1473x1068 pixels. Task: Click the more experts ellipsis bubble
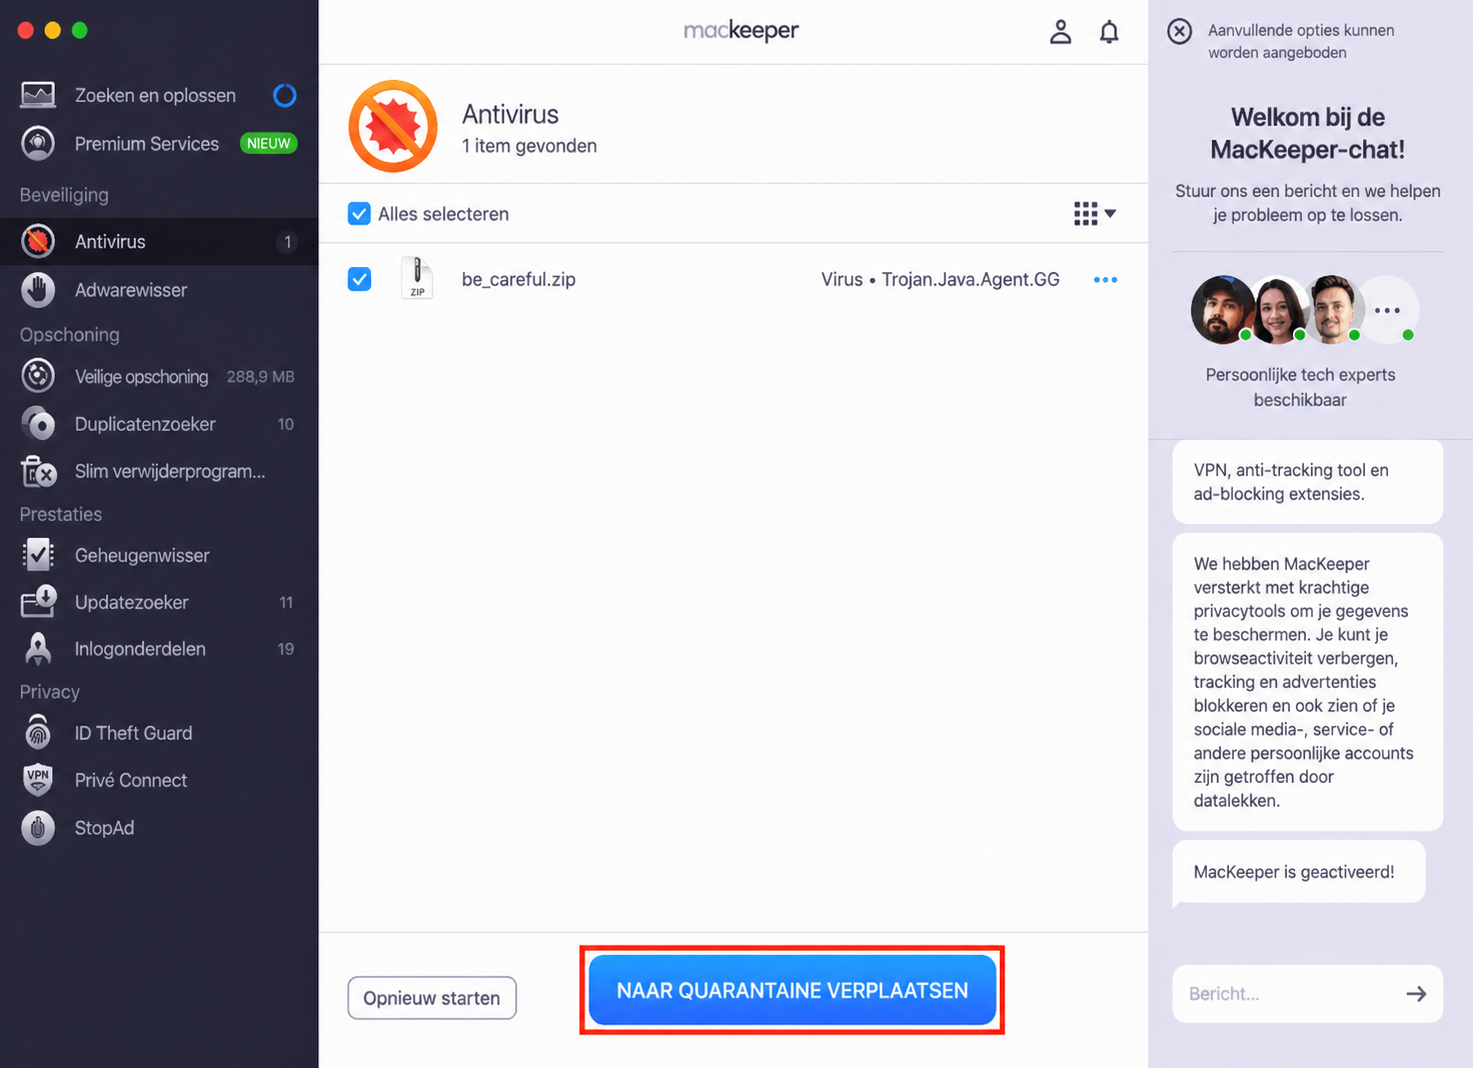pyautogui.click(x=1388, y=310)
